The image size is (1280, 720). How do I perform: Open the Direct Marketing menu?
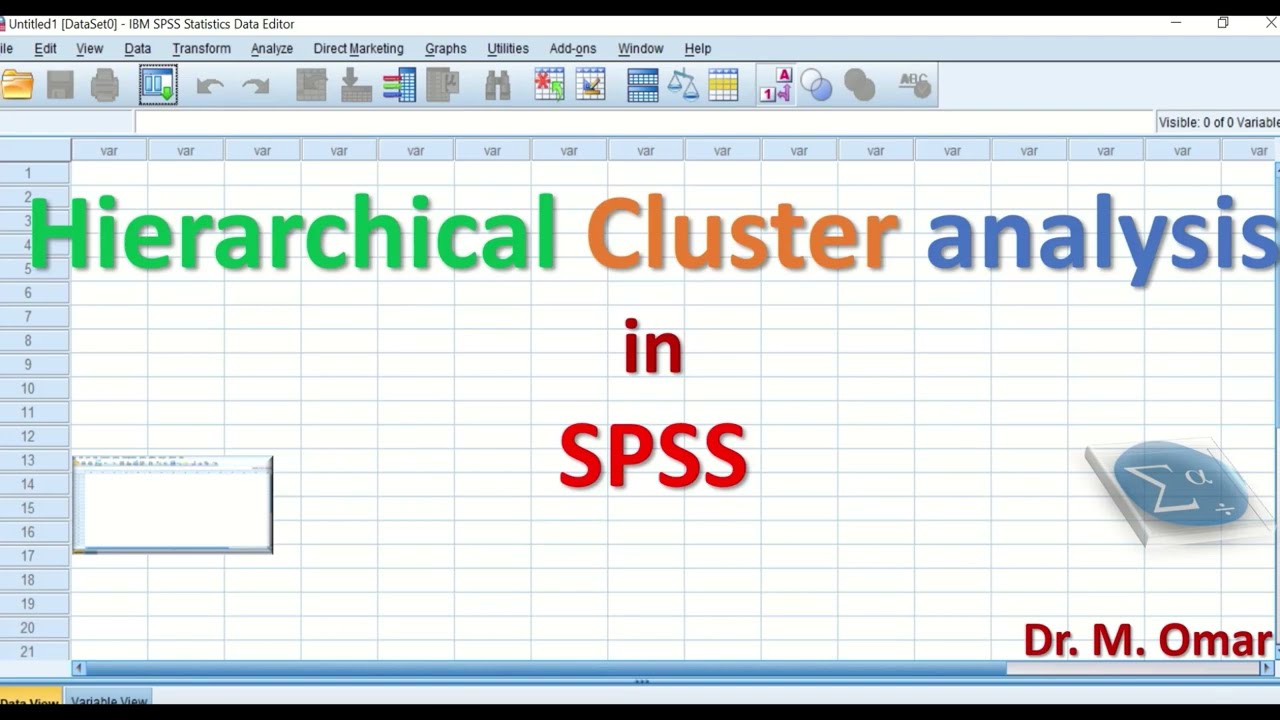click(x=358, y=48)
